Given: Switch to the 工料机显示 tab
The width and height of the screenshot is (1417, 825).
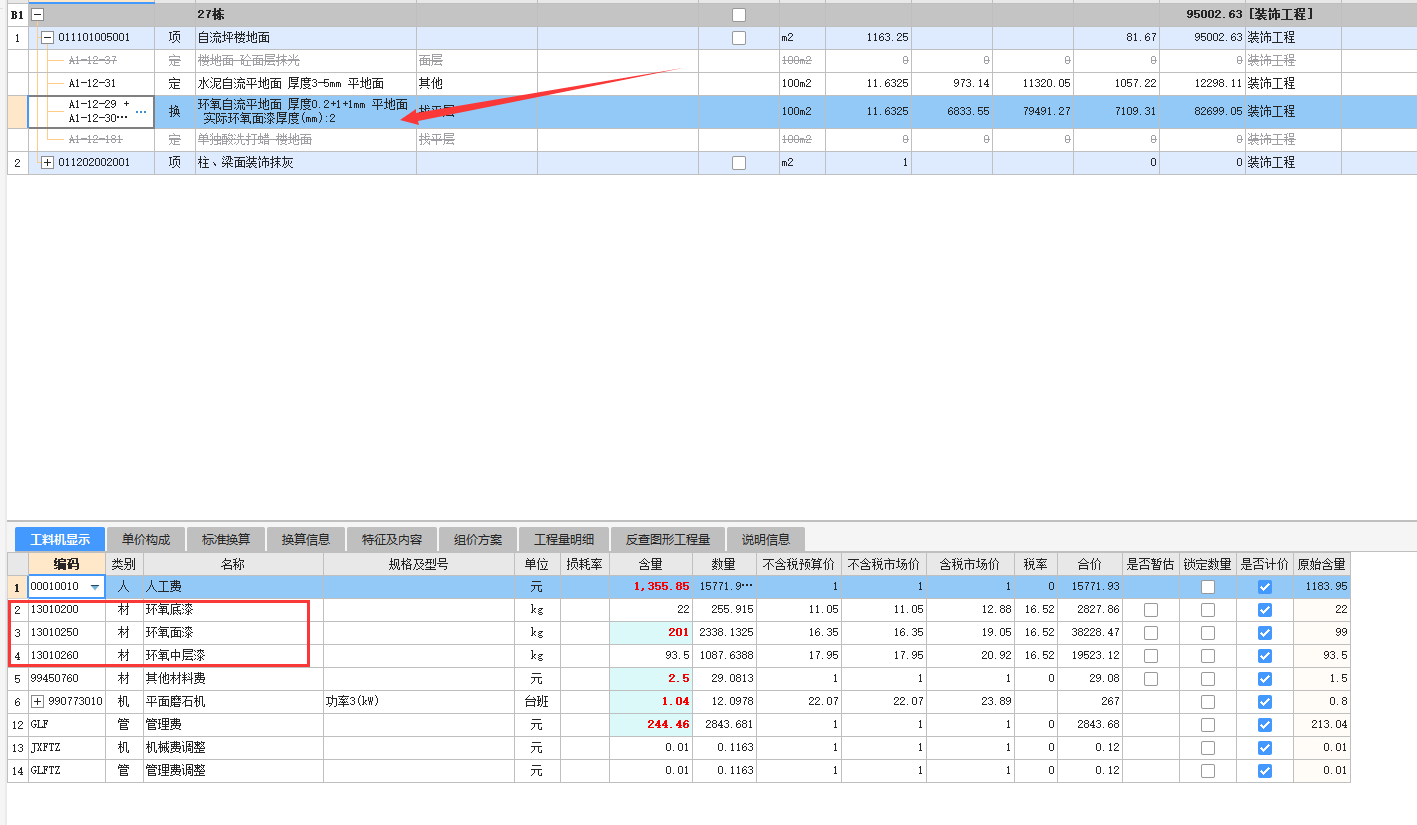Looking at the screenshot, I should [60, 540].
